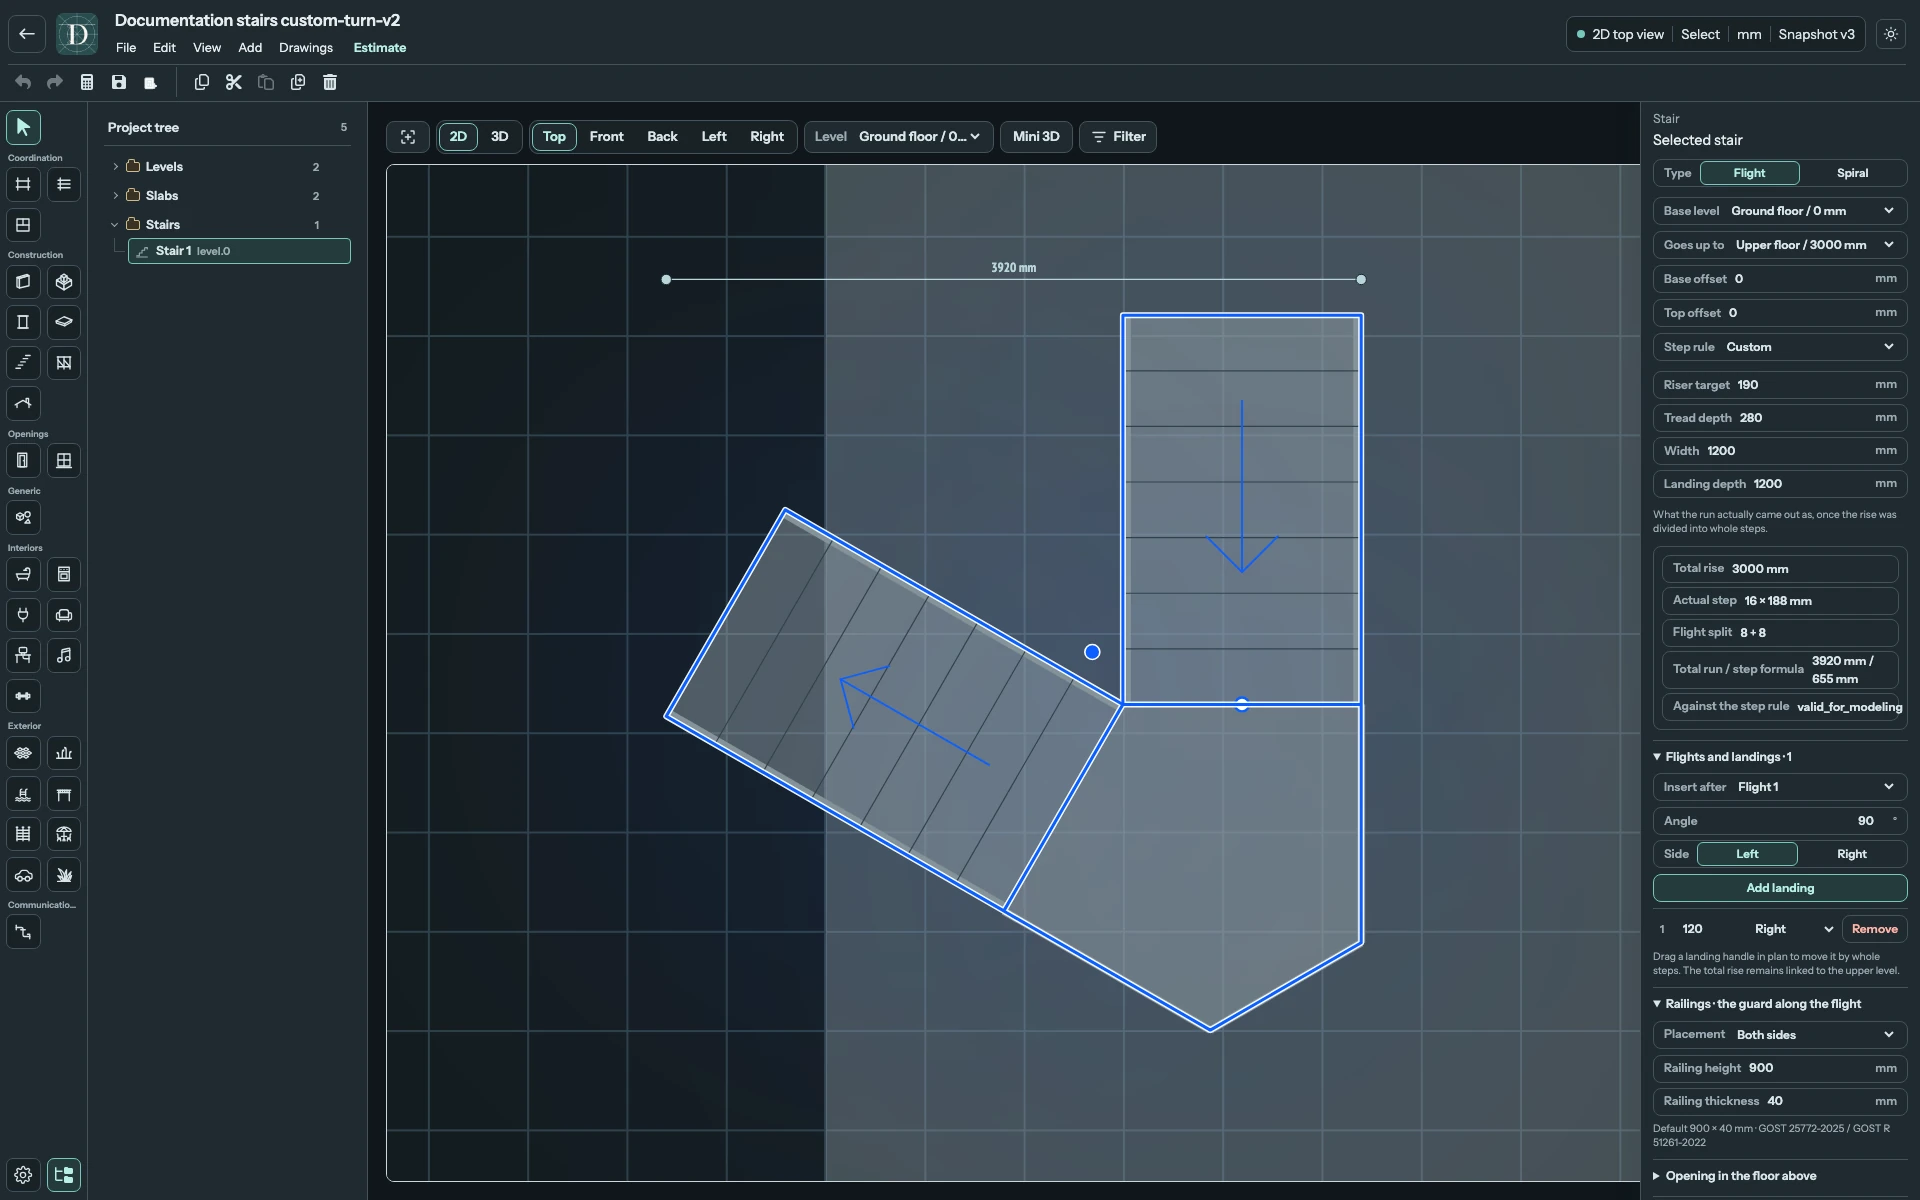
Task: Click the Filter button
Action: point(1118,137)
